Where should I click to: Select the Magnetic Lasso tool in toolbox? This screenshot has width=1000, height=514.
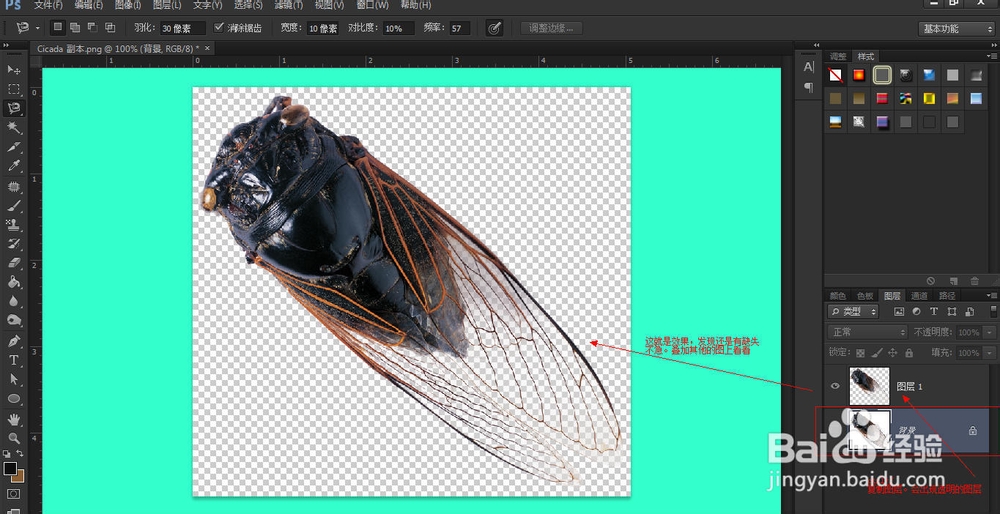pos(13,108)
